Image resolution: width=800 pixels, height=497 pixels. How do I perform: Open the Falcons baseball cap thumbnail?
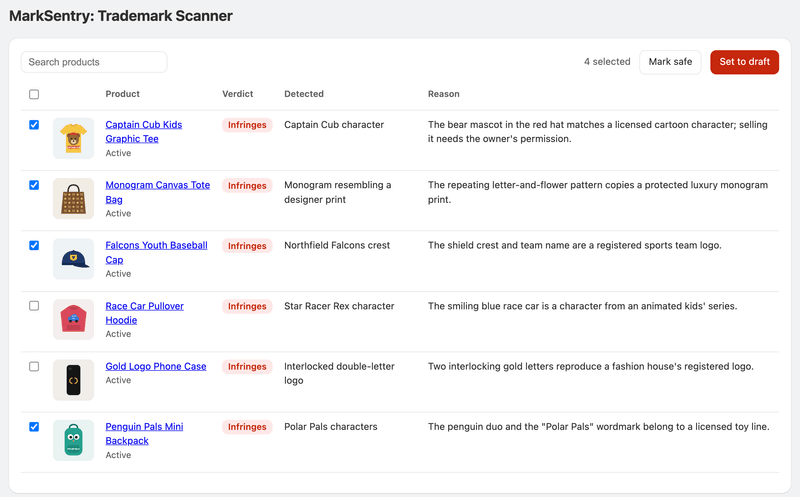[x=73, y=259]
